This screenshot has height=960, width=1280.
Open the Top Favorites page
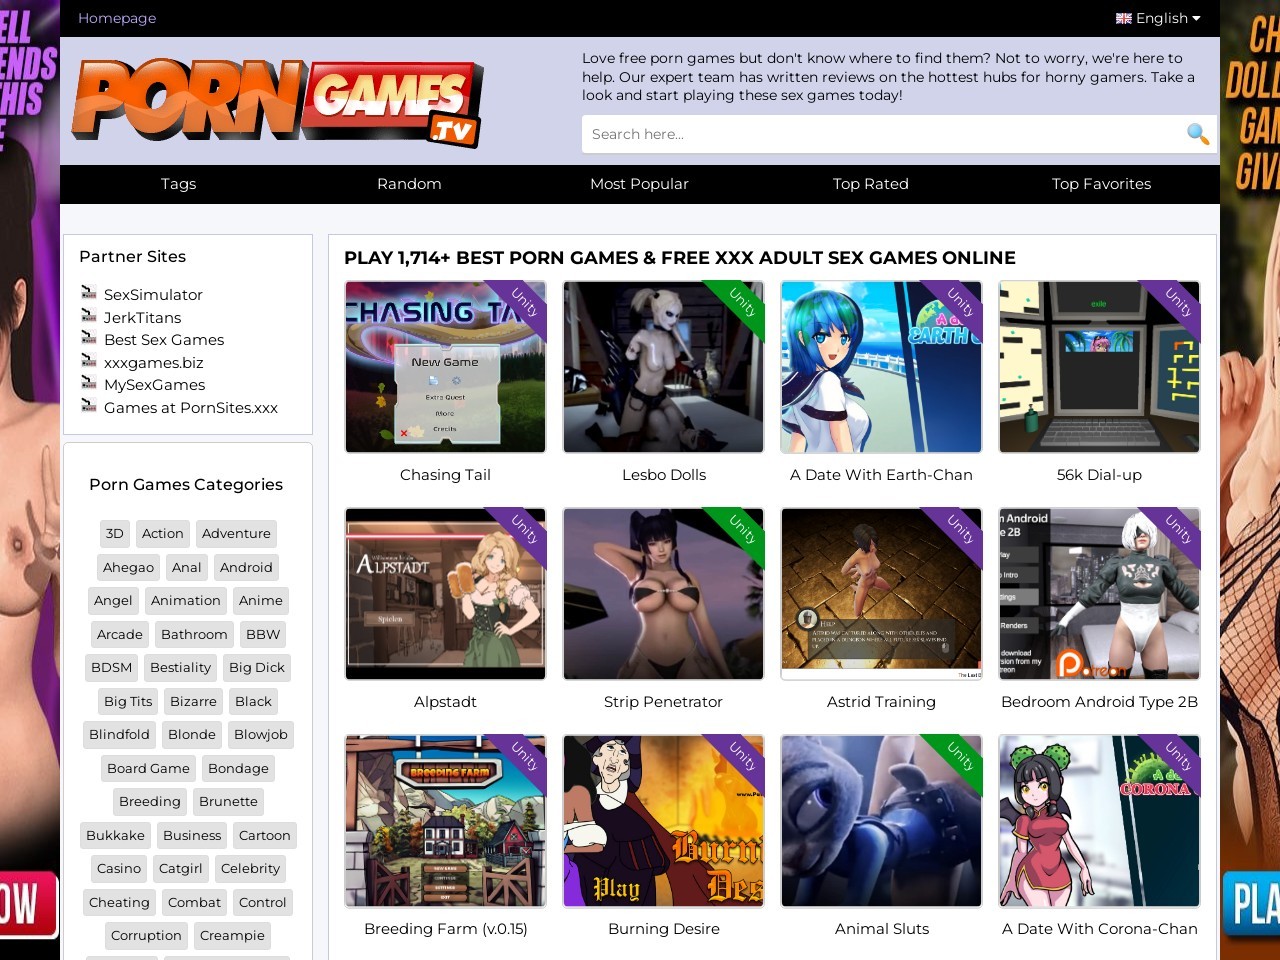pos(1101,184)
